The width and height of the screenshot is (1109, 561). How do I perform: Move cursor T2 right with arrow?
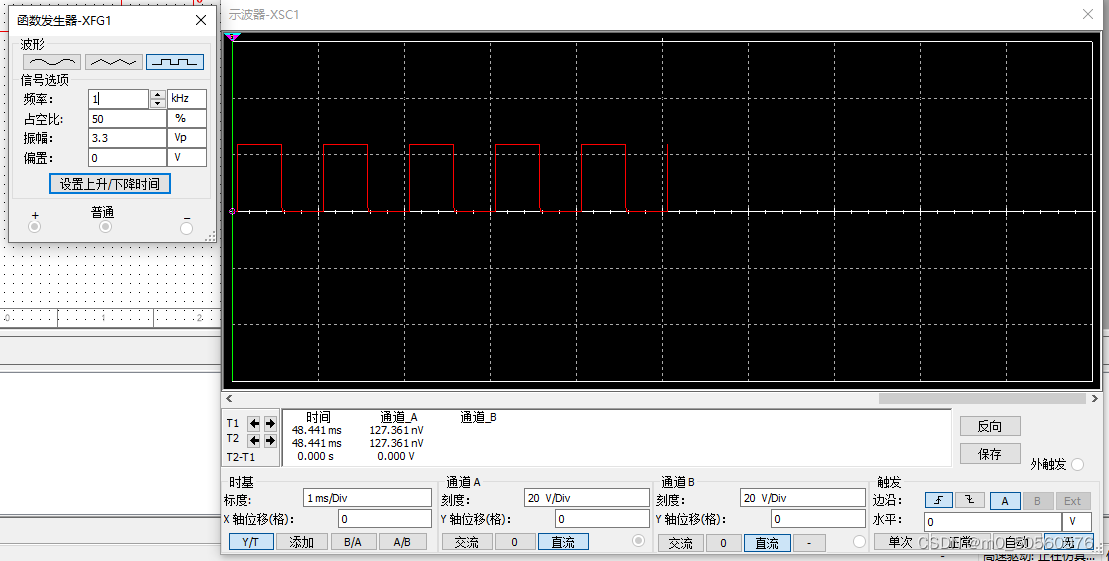pos(269,440)
